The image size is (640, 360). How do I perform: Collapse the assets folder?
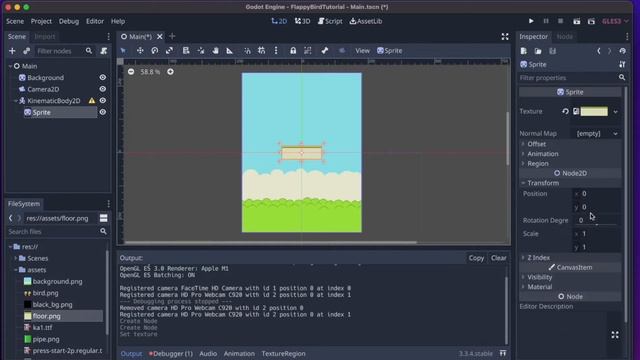(x=16, y=270)
